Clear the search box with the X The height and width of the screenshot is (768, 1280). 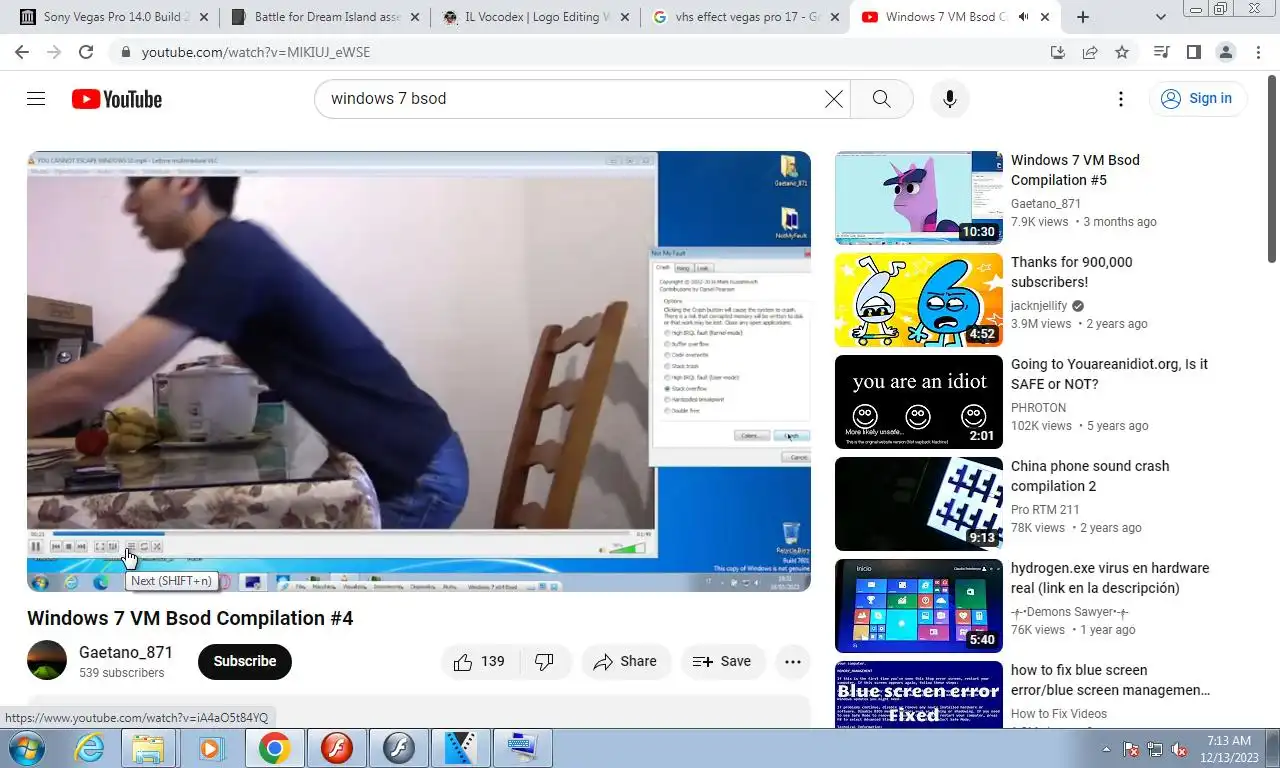click(834, 98)
